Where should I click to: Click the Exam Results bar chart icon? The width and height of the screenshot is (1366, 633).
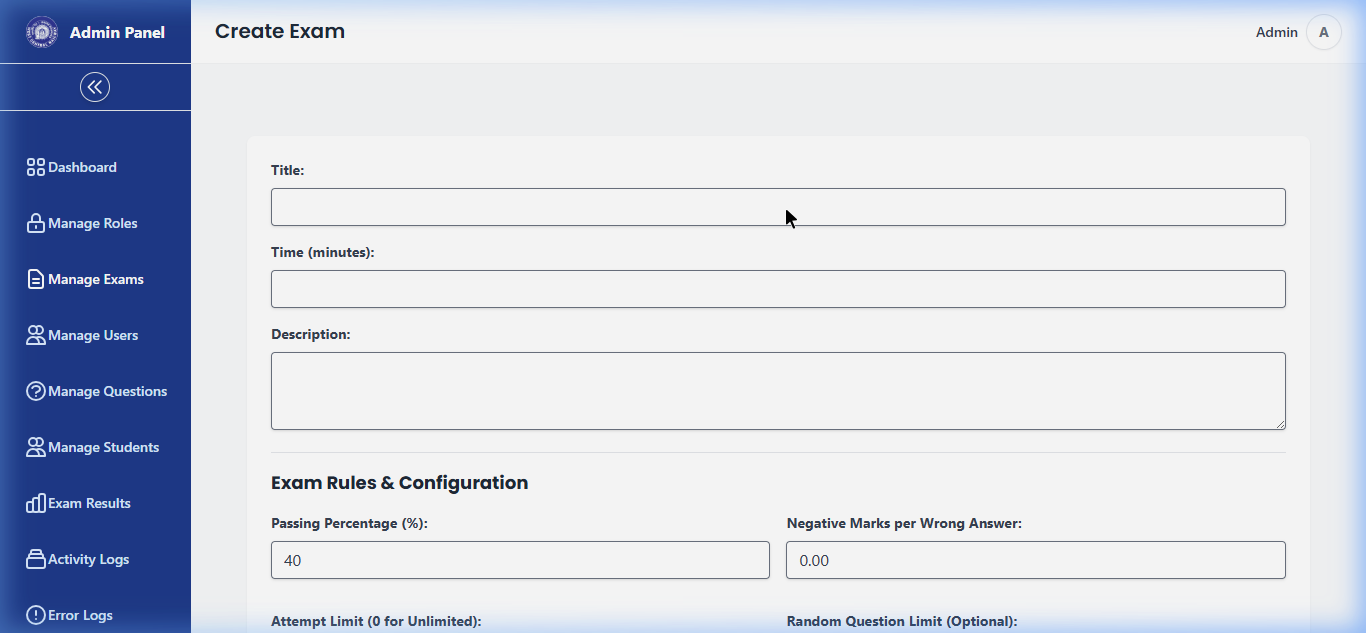36,503
